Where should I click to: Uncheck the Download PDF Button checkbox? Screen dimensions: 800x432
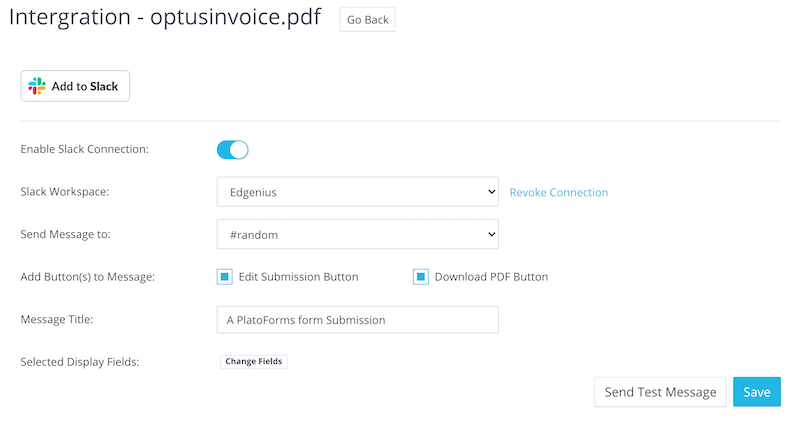coord(420,277)
